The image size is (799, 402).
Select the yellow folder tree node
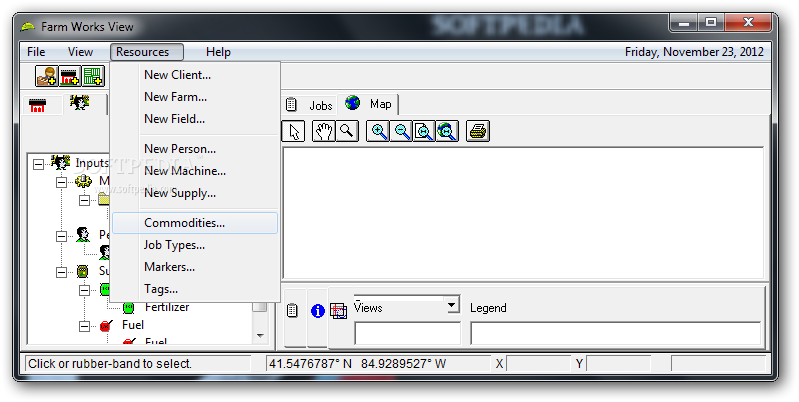103,199
